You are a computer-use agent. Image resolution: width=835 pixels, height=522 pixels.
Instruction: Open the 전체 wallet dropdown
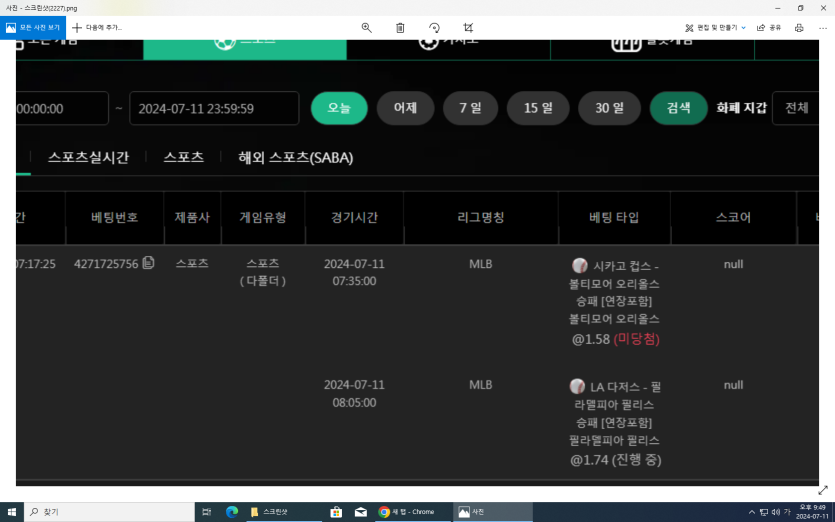click(x=796, y=108)
